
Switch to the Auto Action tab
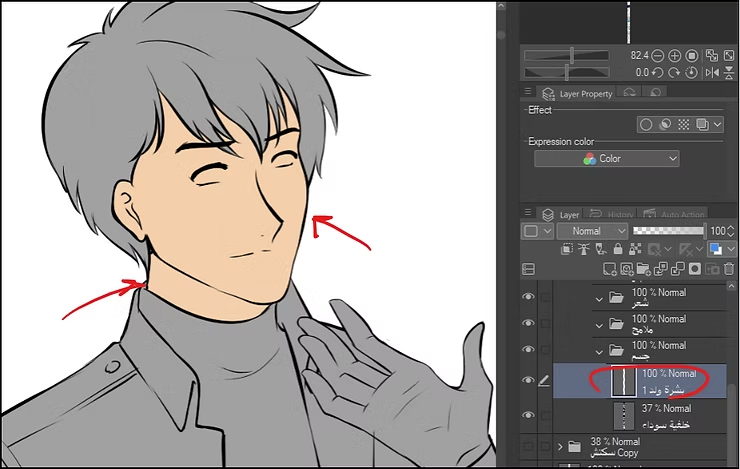[x=673, y=215]
